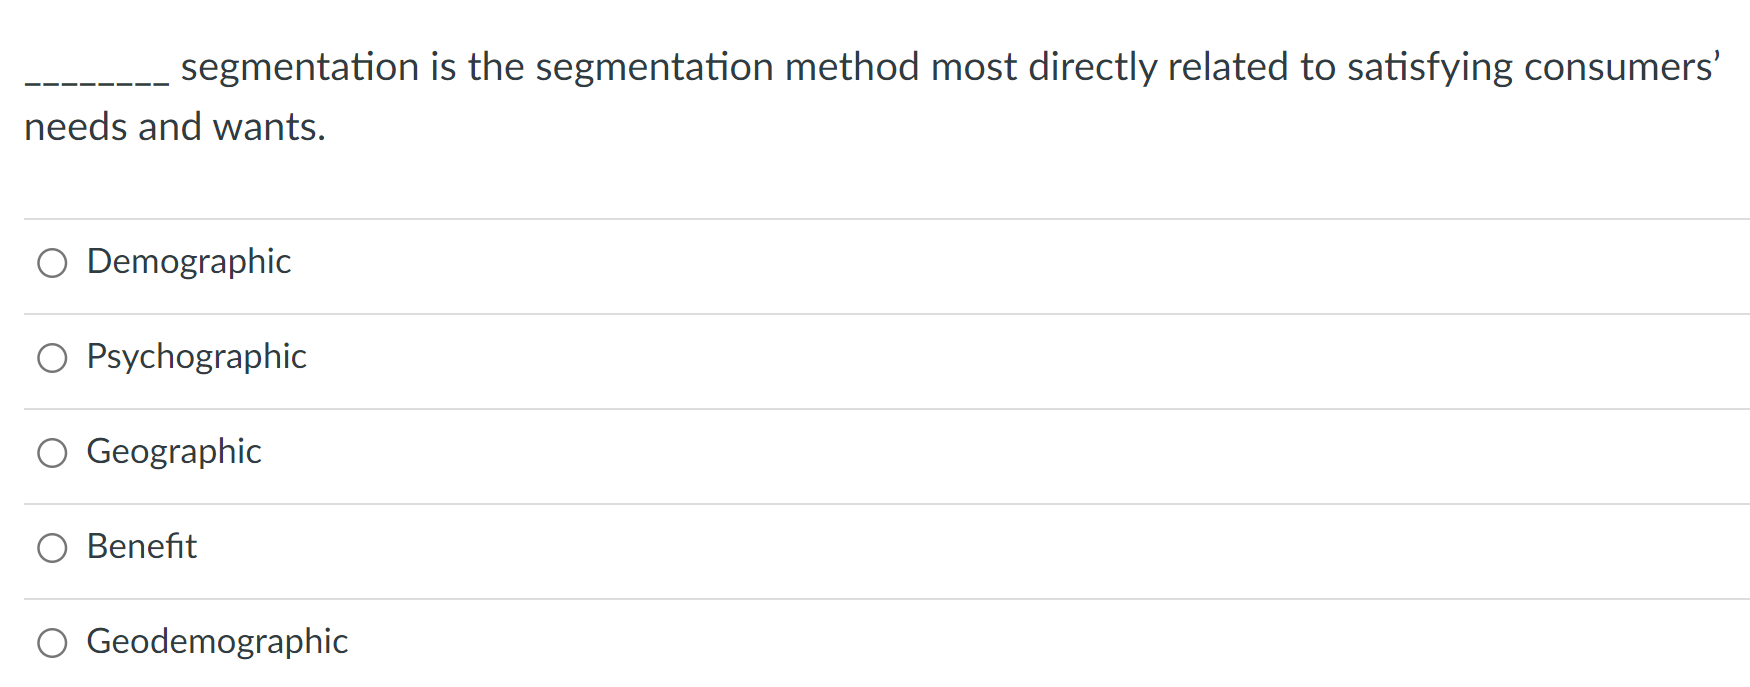
Task: Click the Demographic answer label
Action: click(x=188, y=262)
